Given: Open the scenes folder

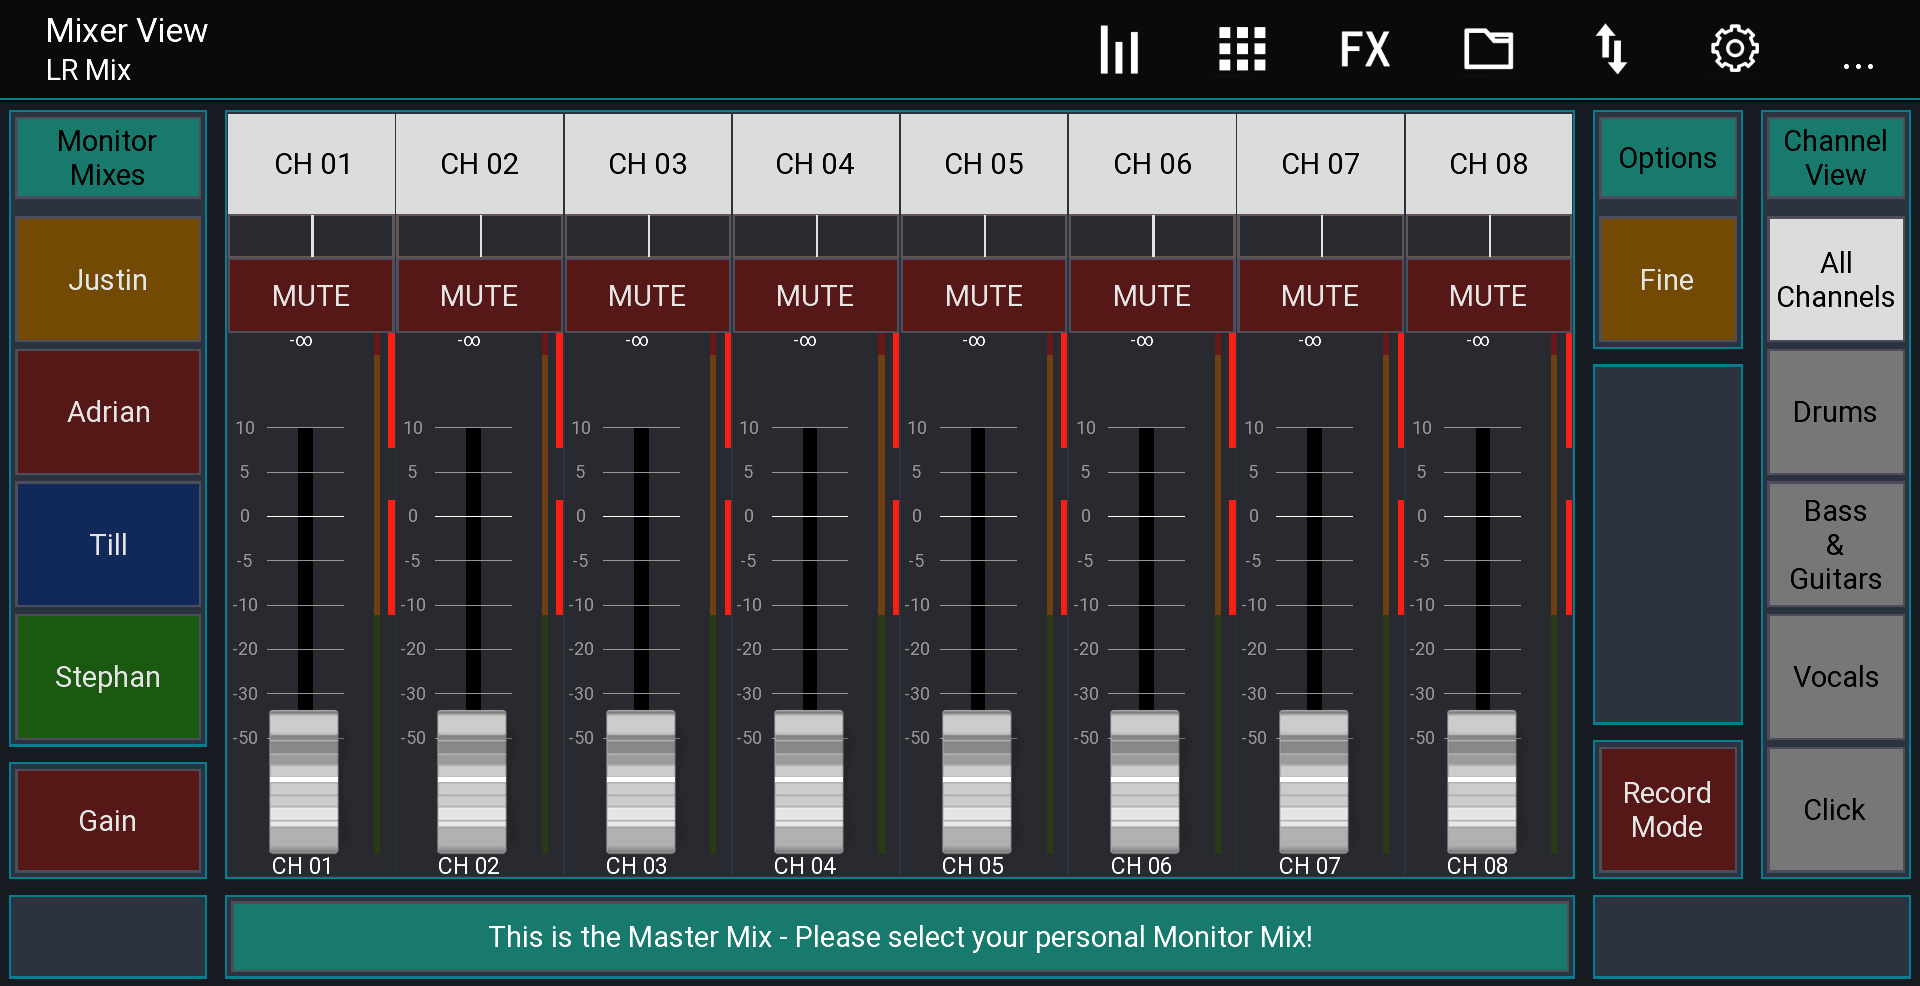Looking at the screenshot, I should click(x=1488, y=48).
